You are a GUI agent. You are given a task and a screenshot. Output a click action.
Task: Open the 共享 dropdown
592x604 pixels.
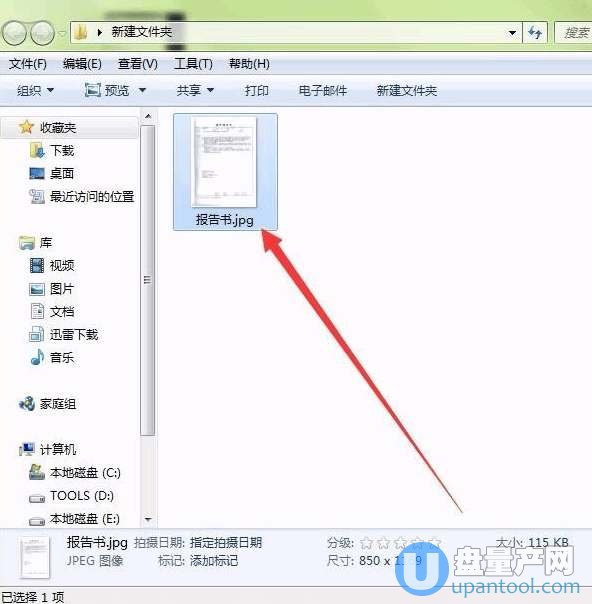tap(195, 91)
